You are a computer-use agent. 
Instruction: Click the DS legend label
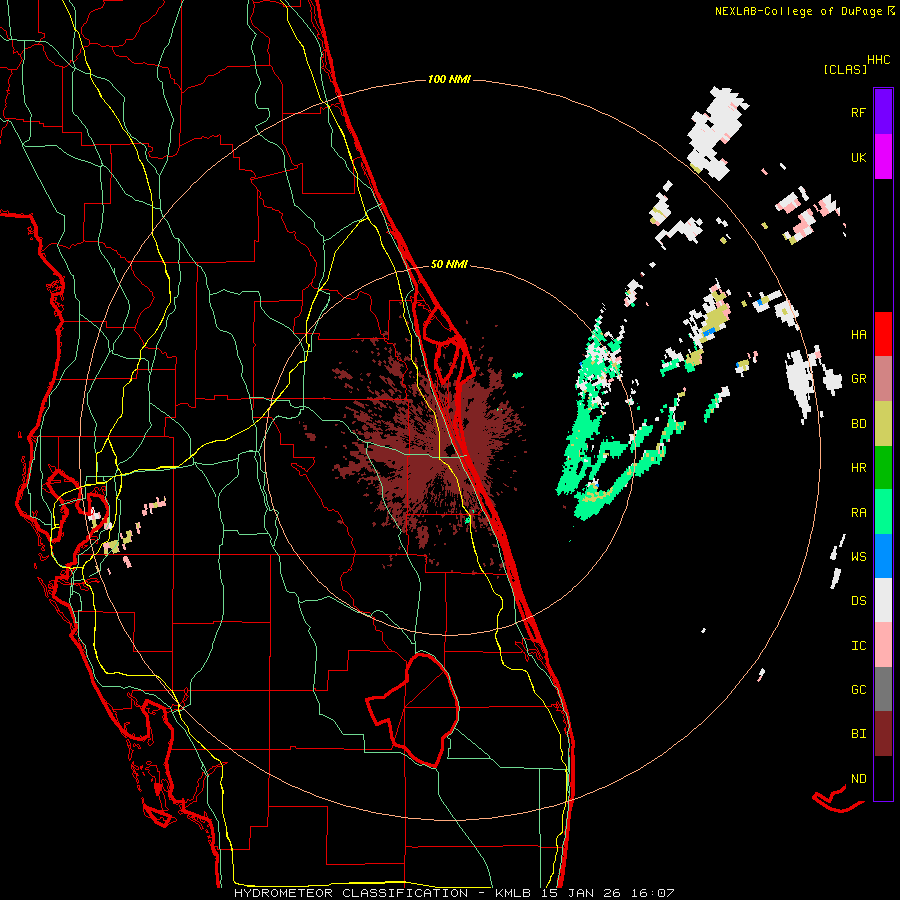pos(858,601)
